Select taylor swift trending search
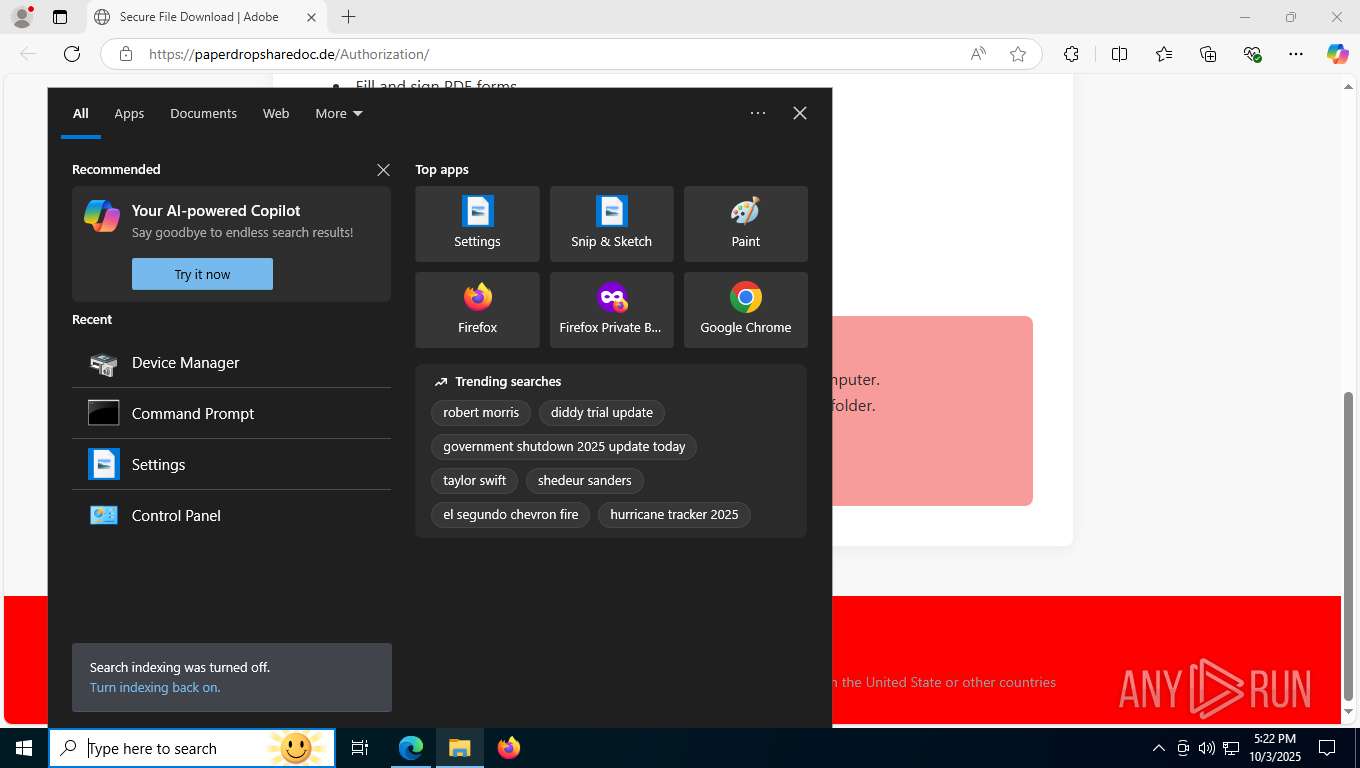Image resolution: width=1360 pixels, height=768 pixels. coord(474,480)
